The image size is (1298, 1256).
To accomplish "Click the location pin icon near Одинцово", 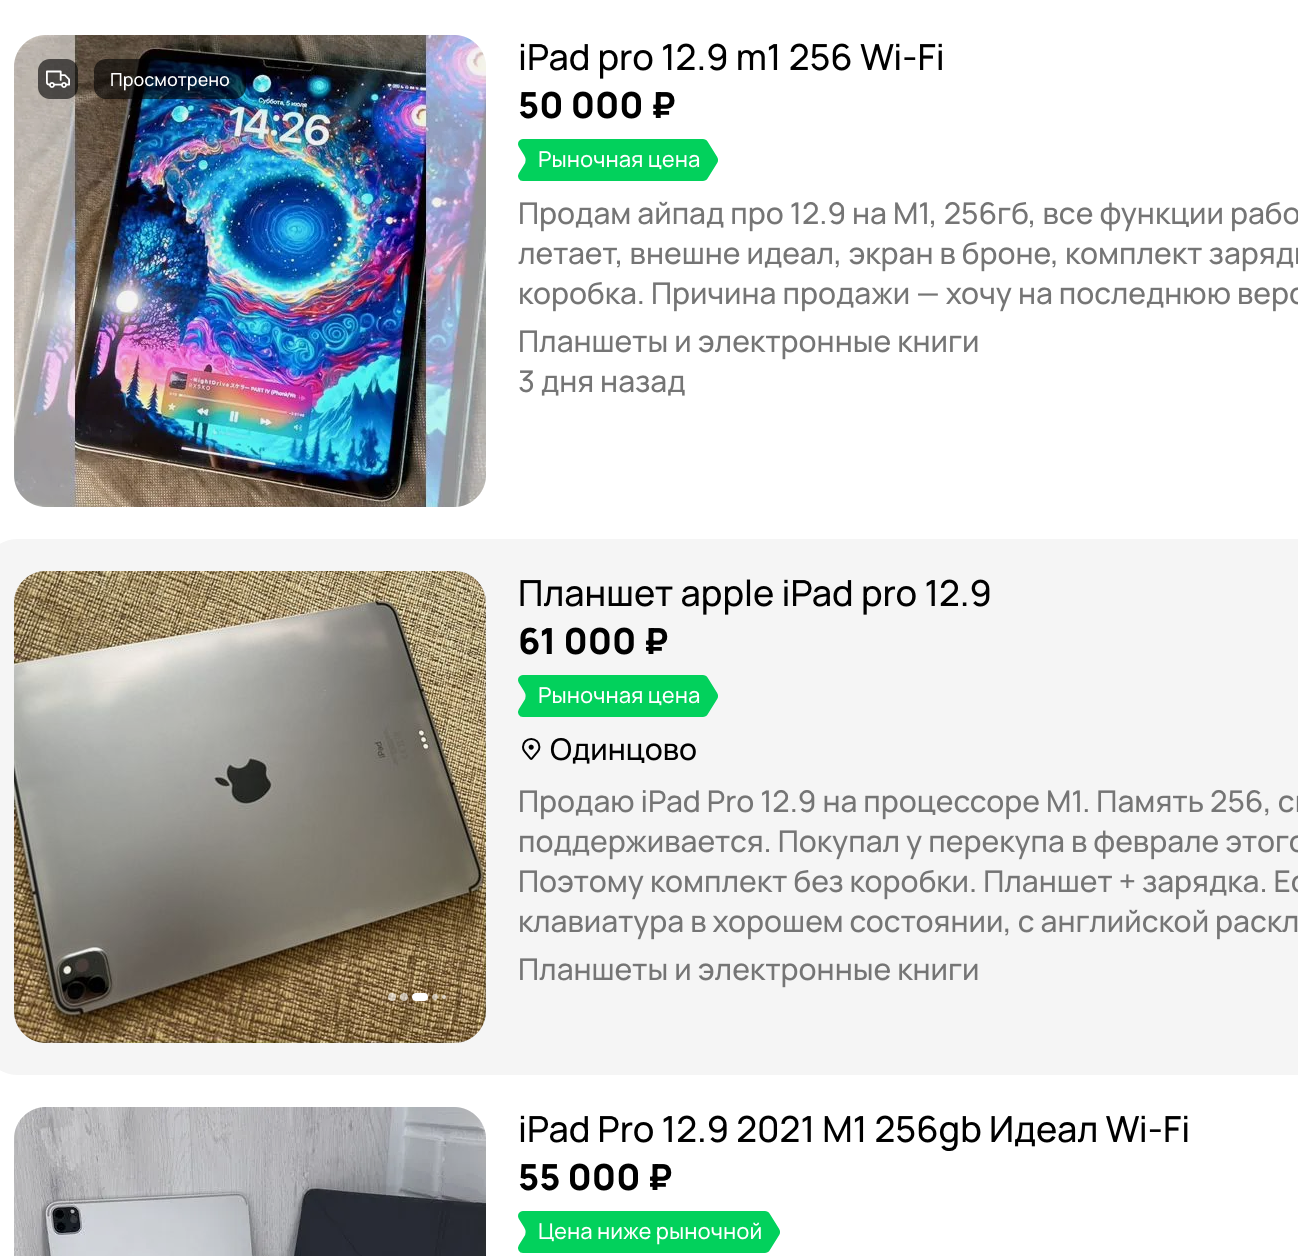I will (x=531, y=749).
